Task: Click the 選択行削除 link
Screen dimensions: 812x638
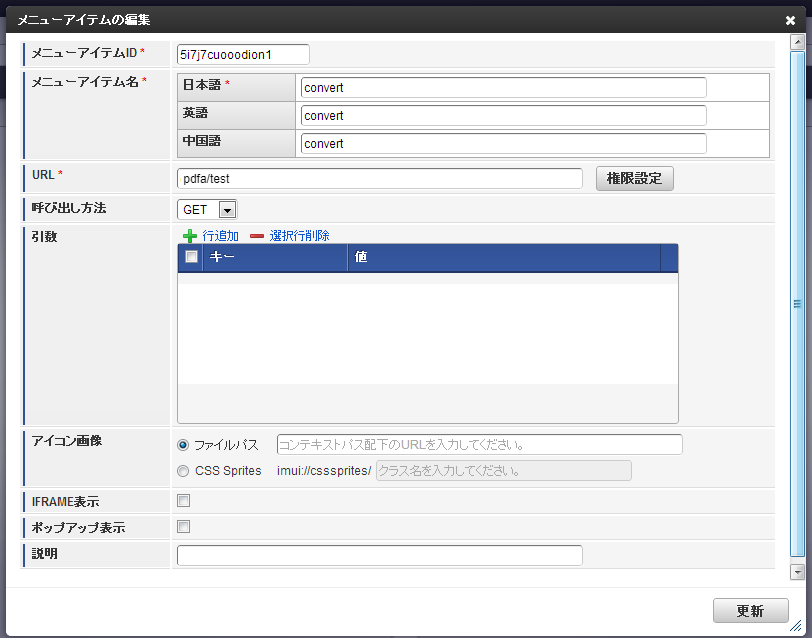Action: pos(299,236)
